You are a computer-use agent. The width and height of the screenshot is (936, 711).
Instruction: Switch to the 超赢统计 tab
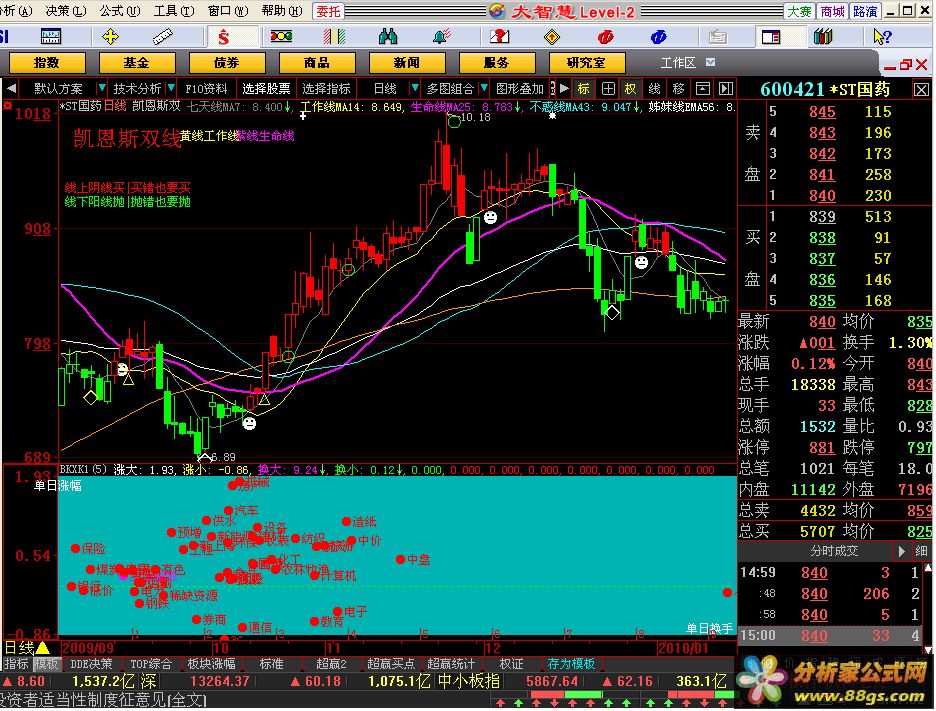point(451,664)
